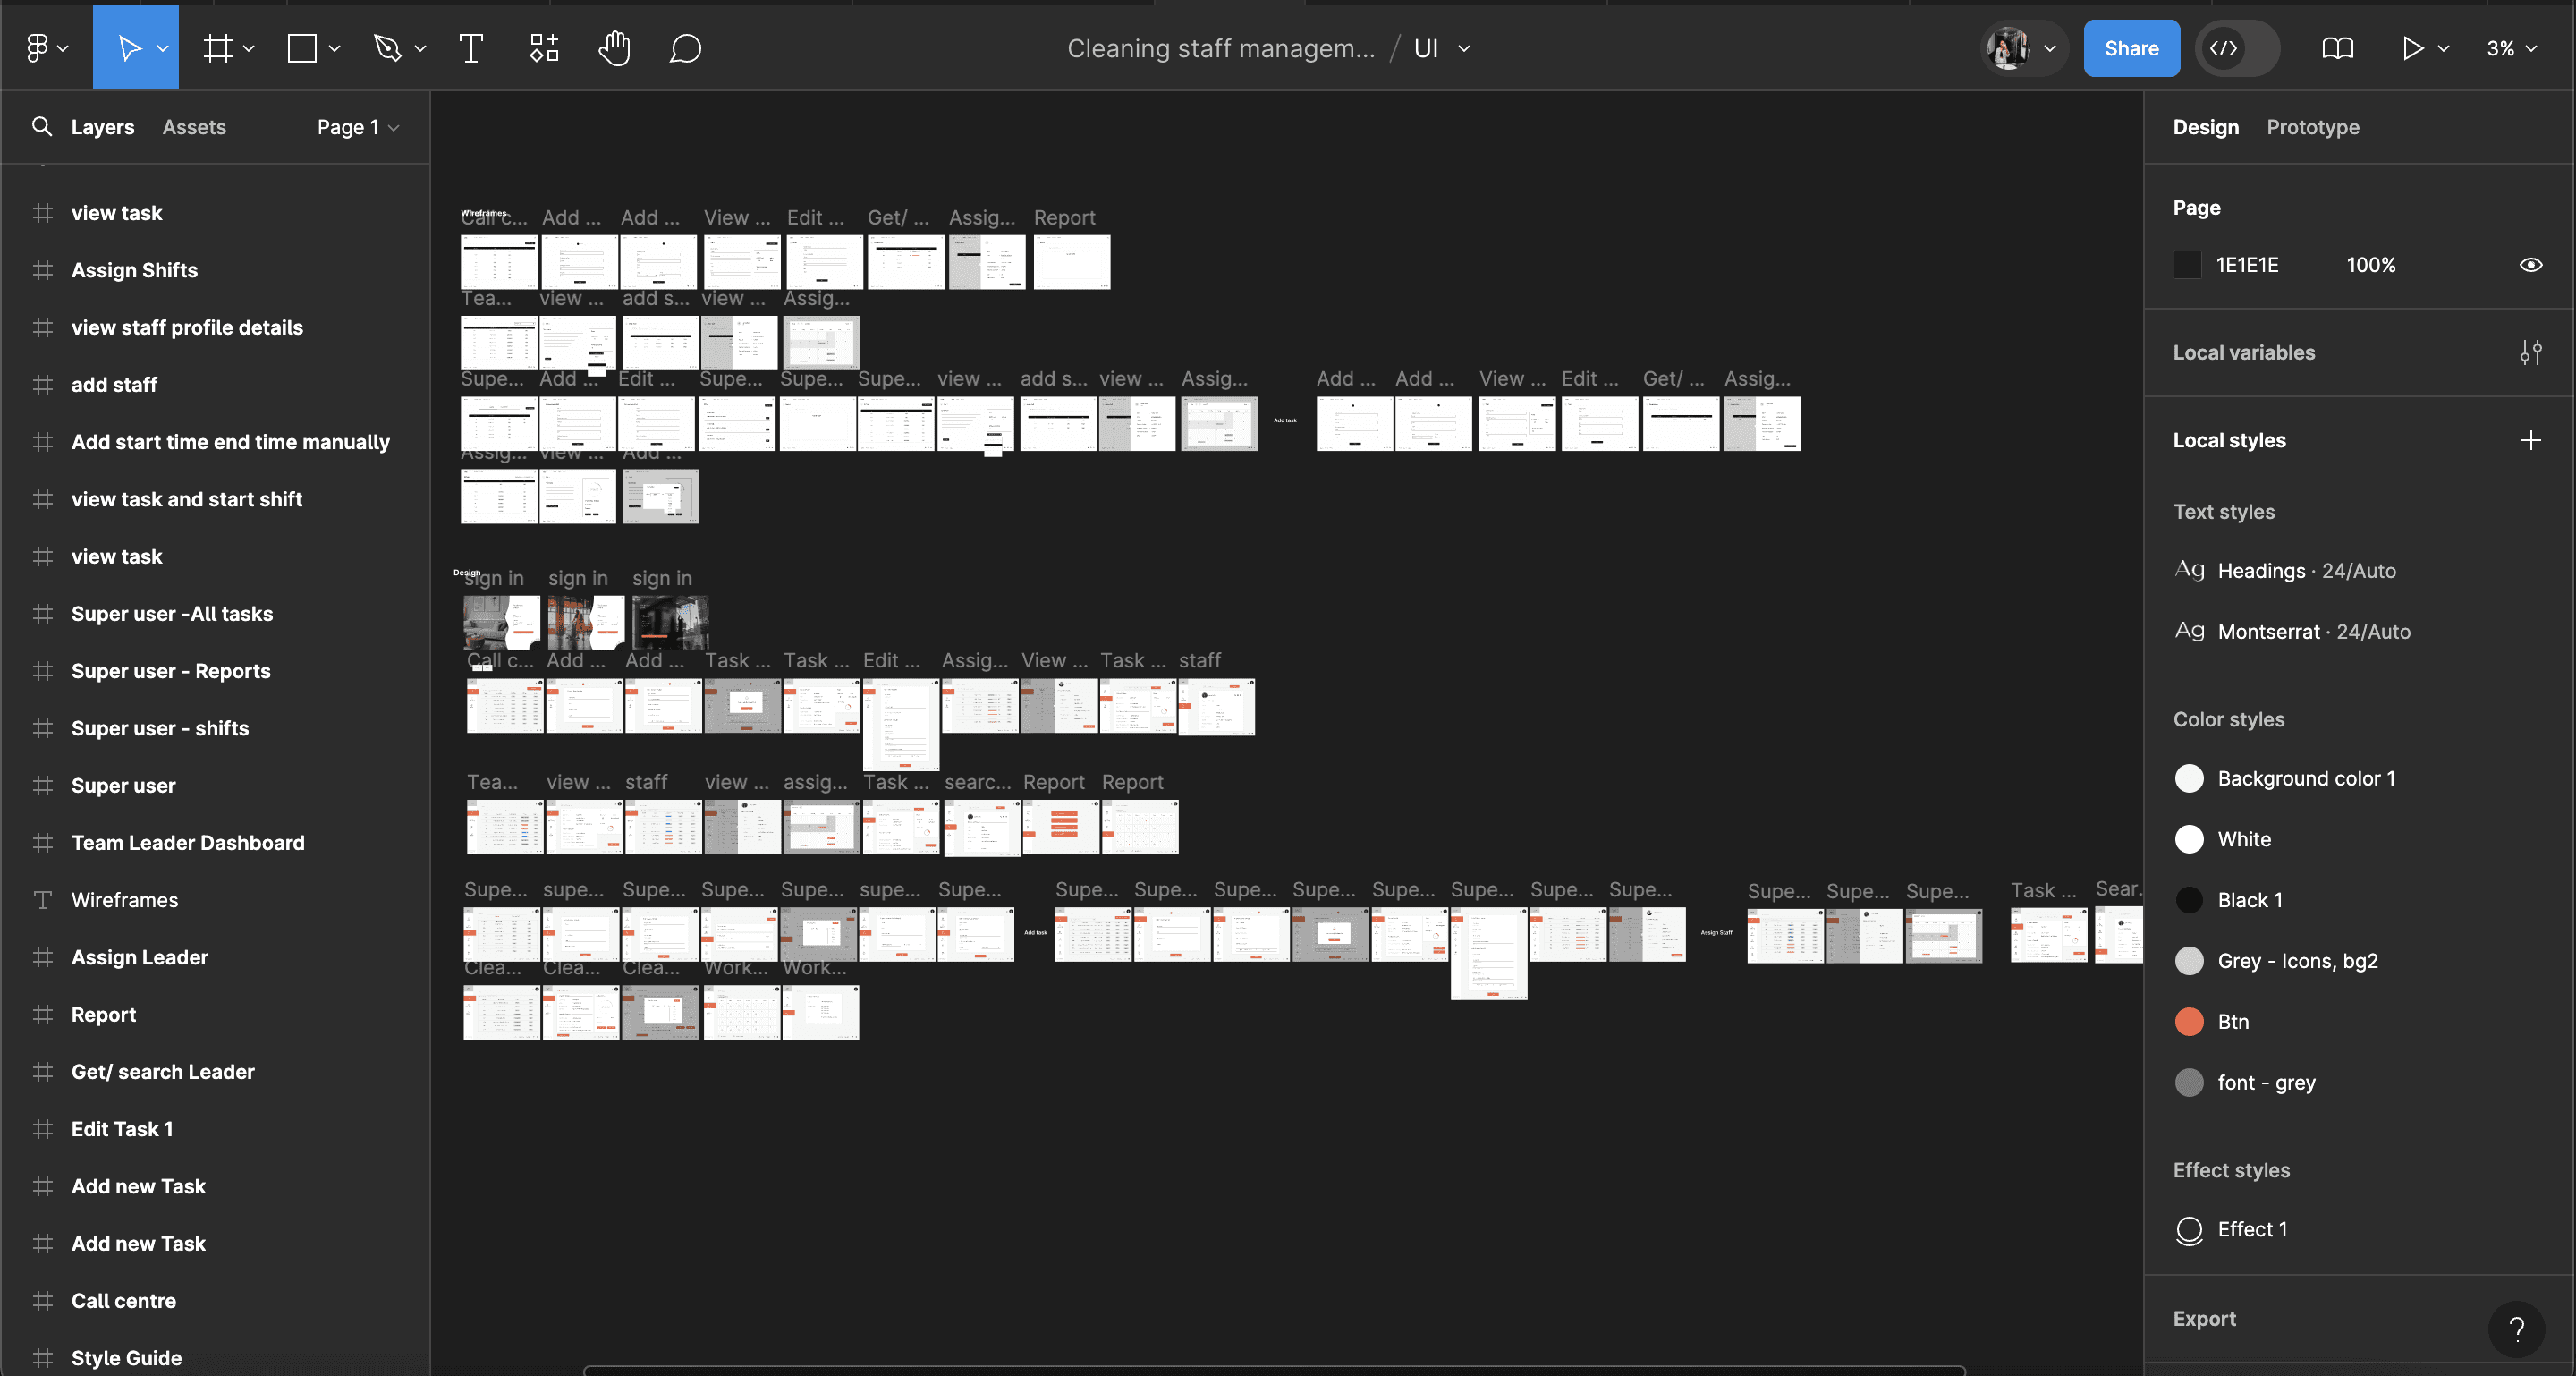Toggle Dev Mode switch
2576x1376 pixels.
coord(2237,48)
